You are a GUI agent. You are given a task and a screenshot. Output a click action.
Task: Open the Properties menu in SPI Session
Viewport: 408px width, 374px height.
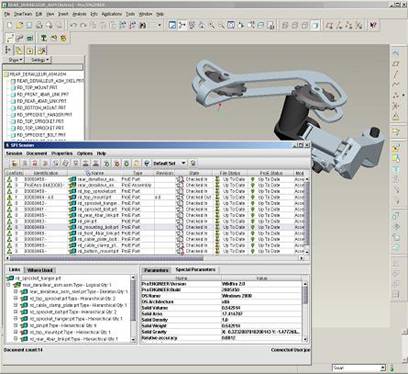tap(62, 153)
